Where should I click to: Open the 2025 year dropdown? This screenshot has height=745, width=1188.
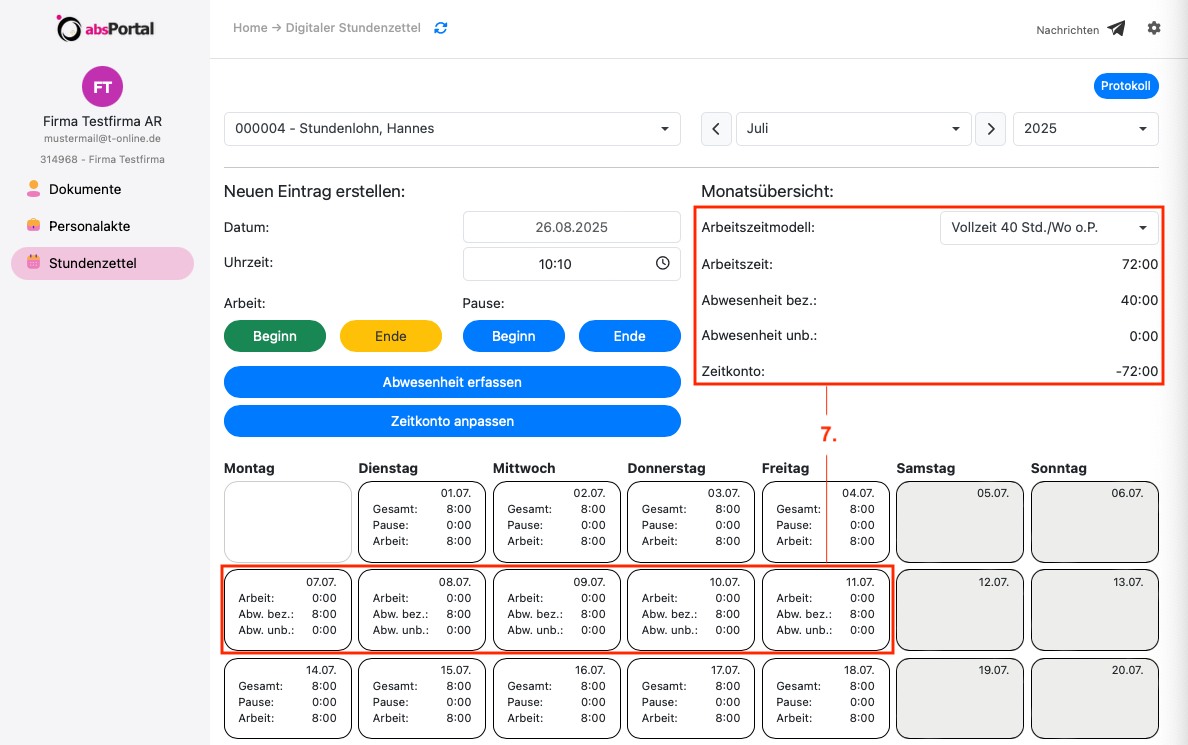pos(1085,129)
